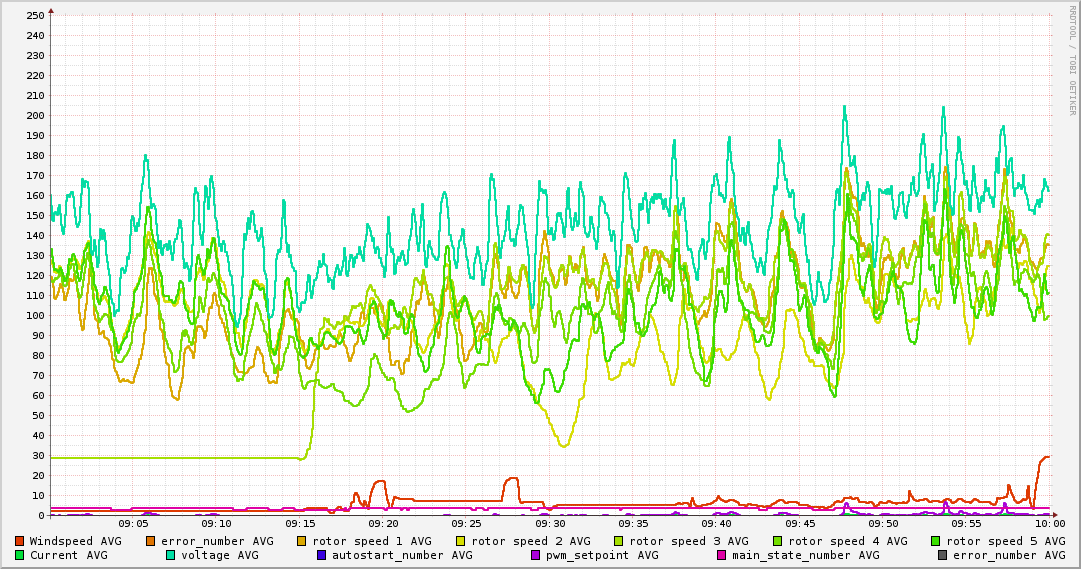Select the 'autostart_number AVG' legend label

point(402,555)
